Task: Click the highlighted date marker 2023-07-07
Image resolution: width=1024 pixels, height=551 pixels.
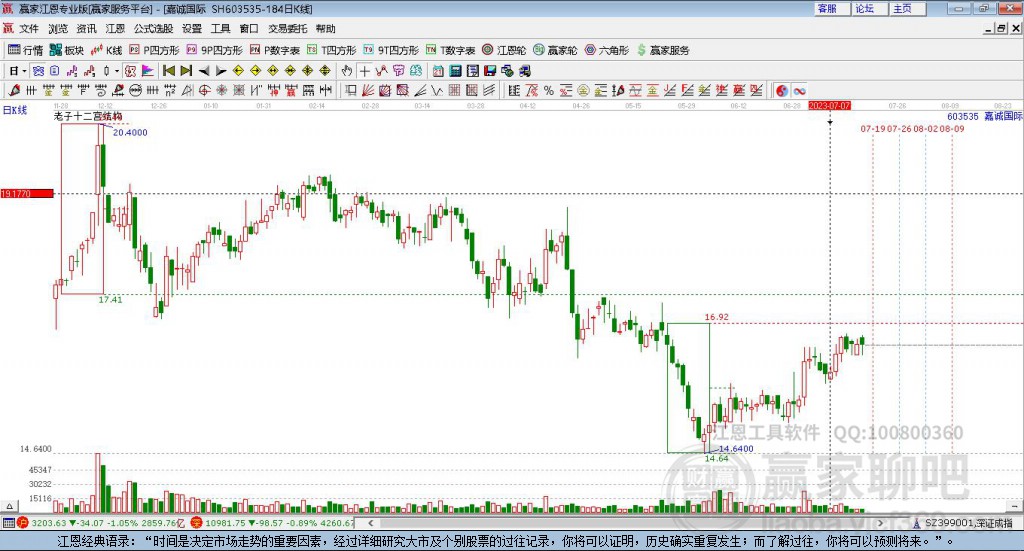Action: tap(829, 105)
